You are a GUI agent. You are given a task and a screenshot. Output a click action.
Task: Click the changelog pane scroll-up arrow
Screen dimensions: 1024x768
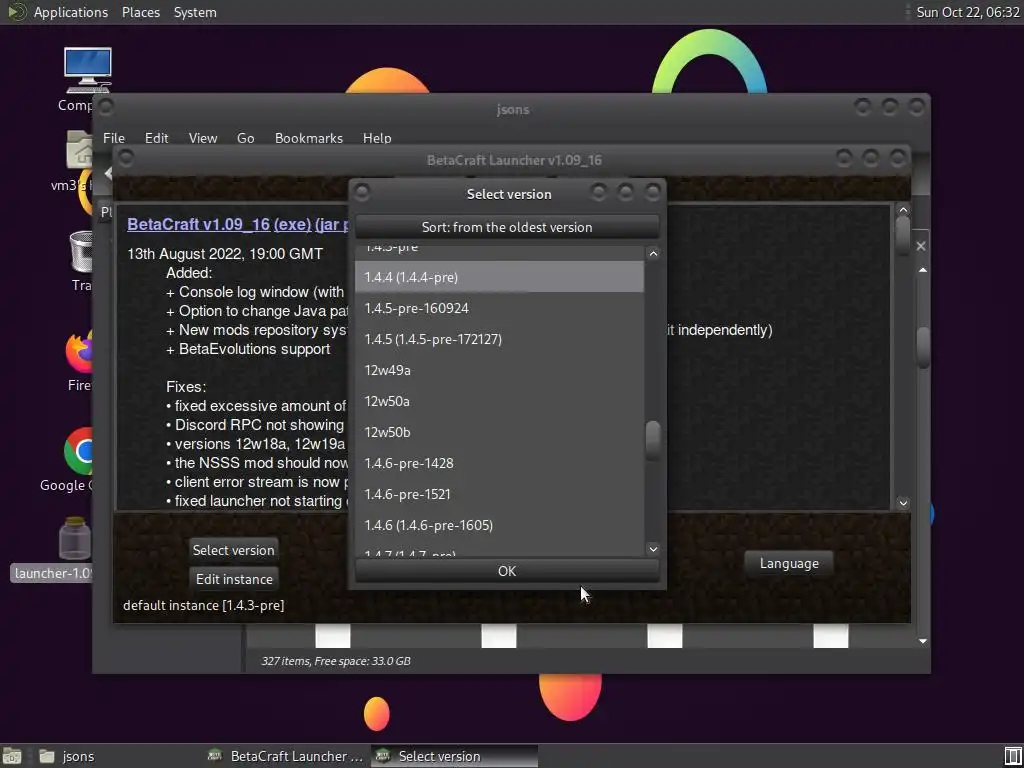point(903,210)
